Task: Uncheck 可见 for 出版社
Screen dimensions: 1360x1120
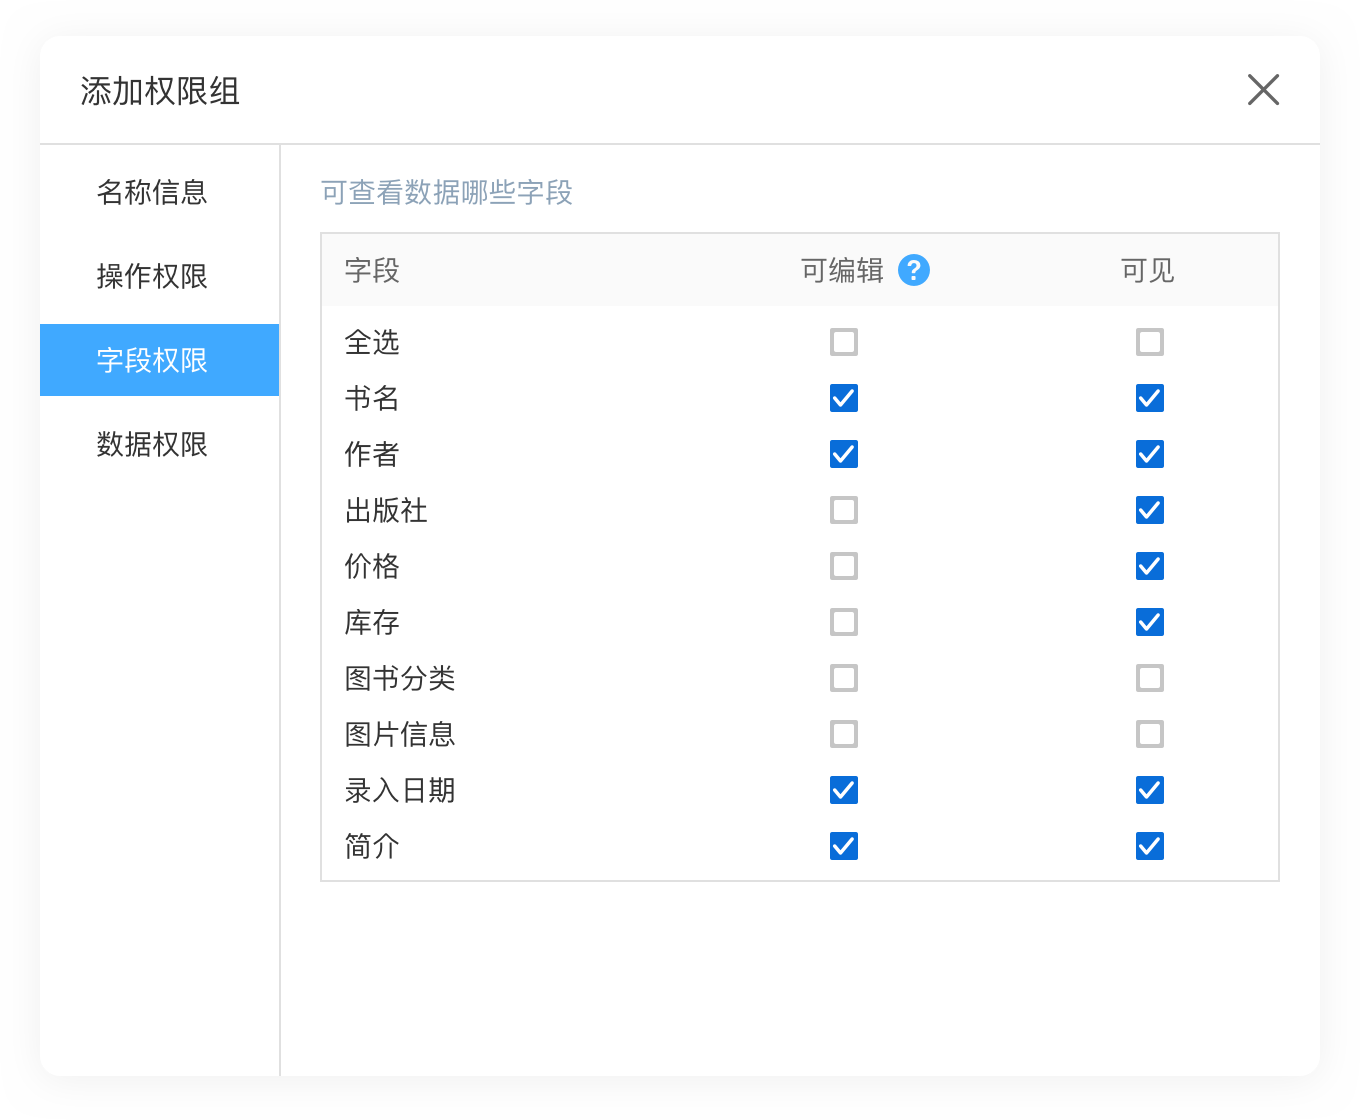Action: click(x=1149, y=510)
